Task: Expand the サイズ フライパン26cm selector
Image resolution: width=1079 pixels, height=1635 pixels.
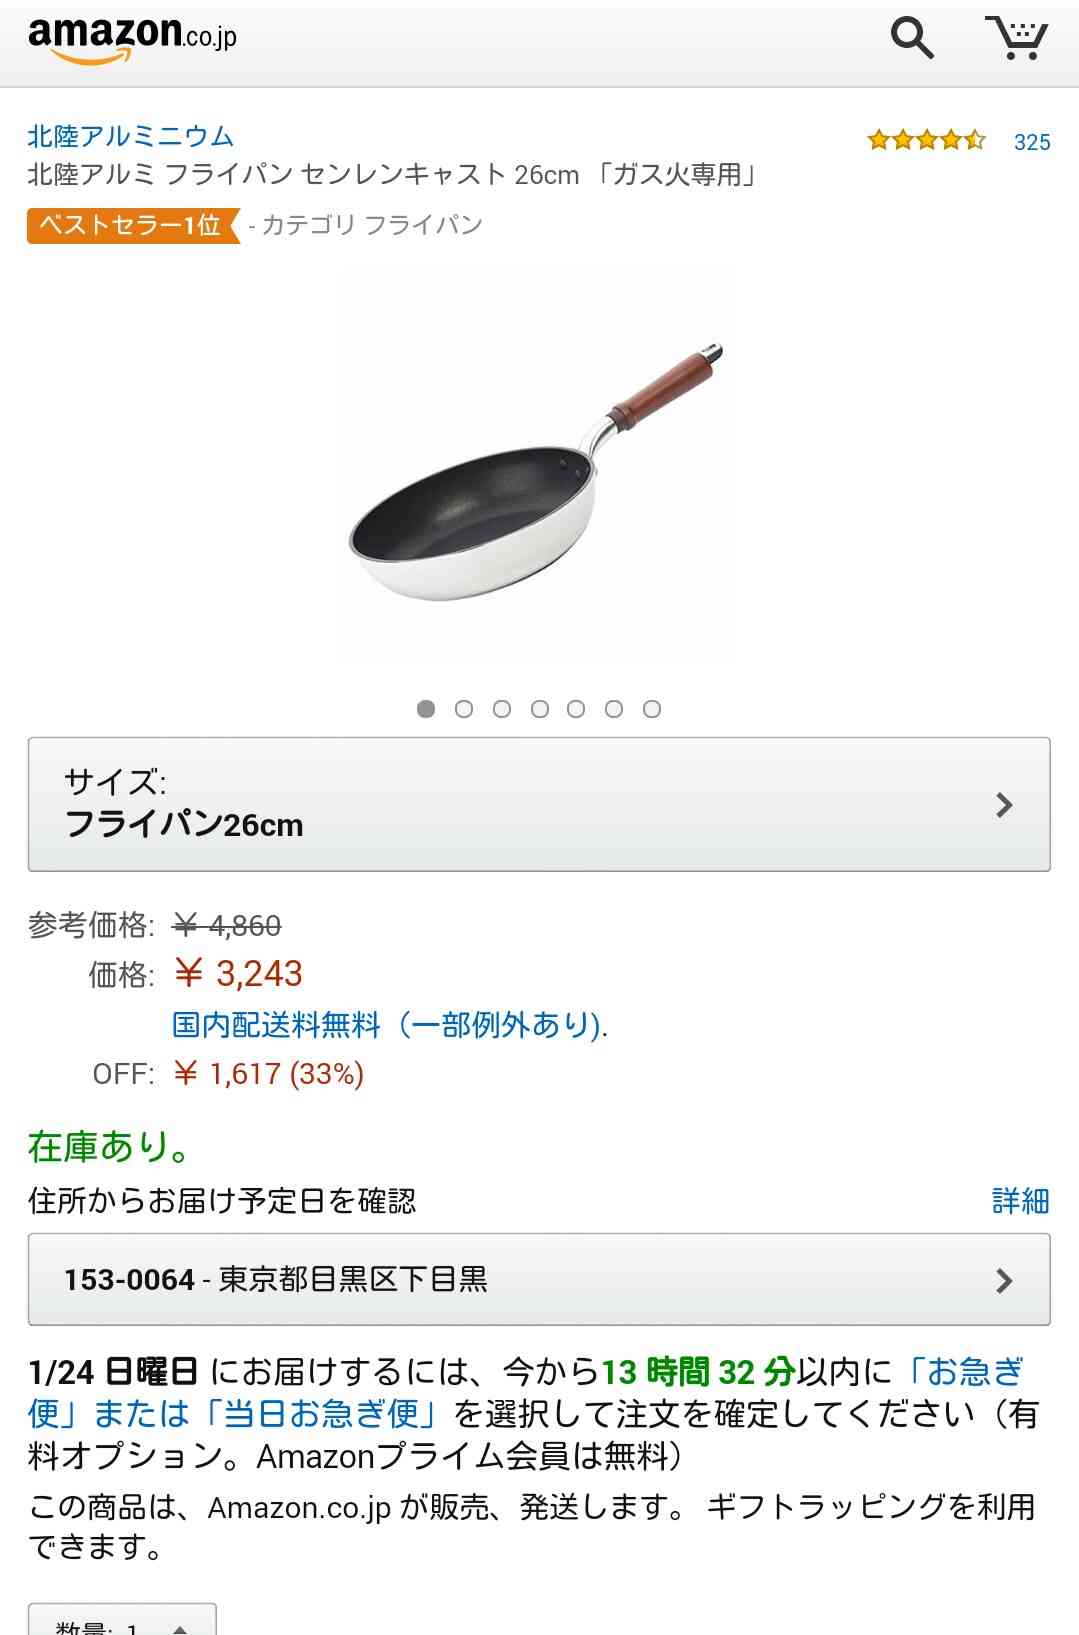Action: (539, 804)
